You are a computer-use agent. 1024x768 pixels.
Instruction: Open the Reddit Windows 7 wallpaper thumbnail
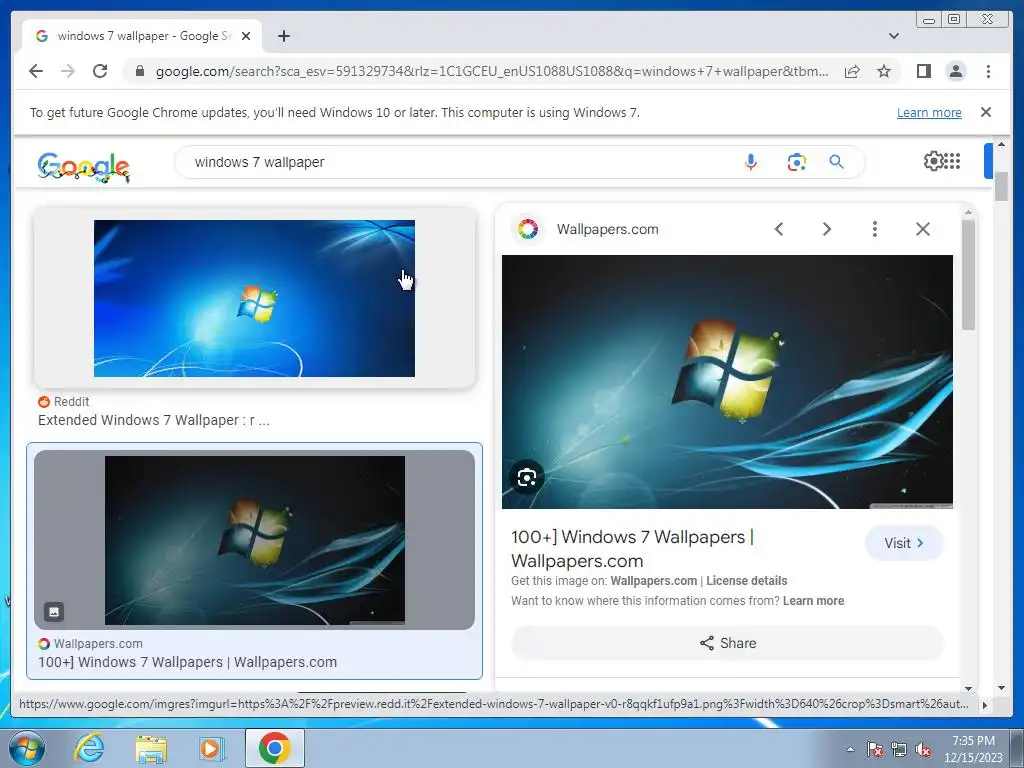tap(254, 298)
